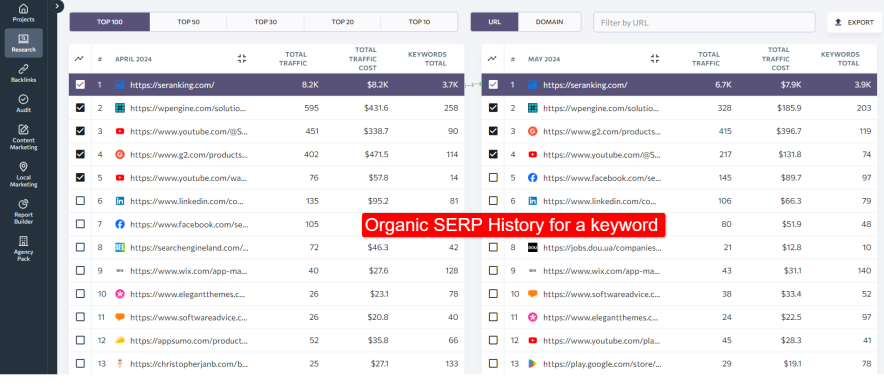
Task: Select the TOP 100 tab
Action: 110,22
